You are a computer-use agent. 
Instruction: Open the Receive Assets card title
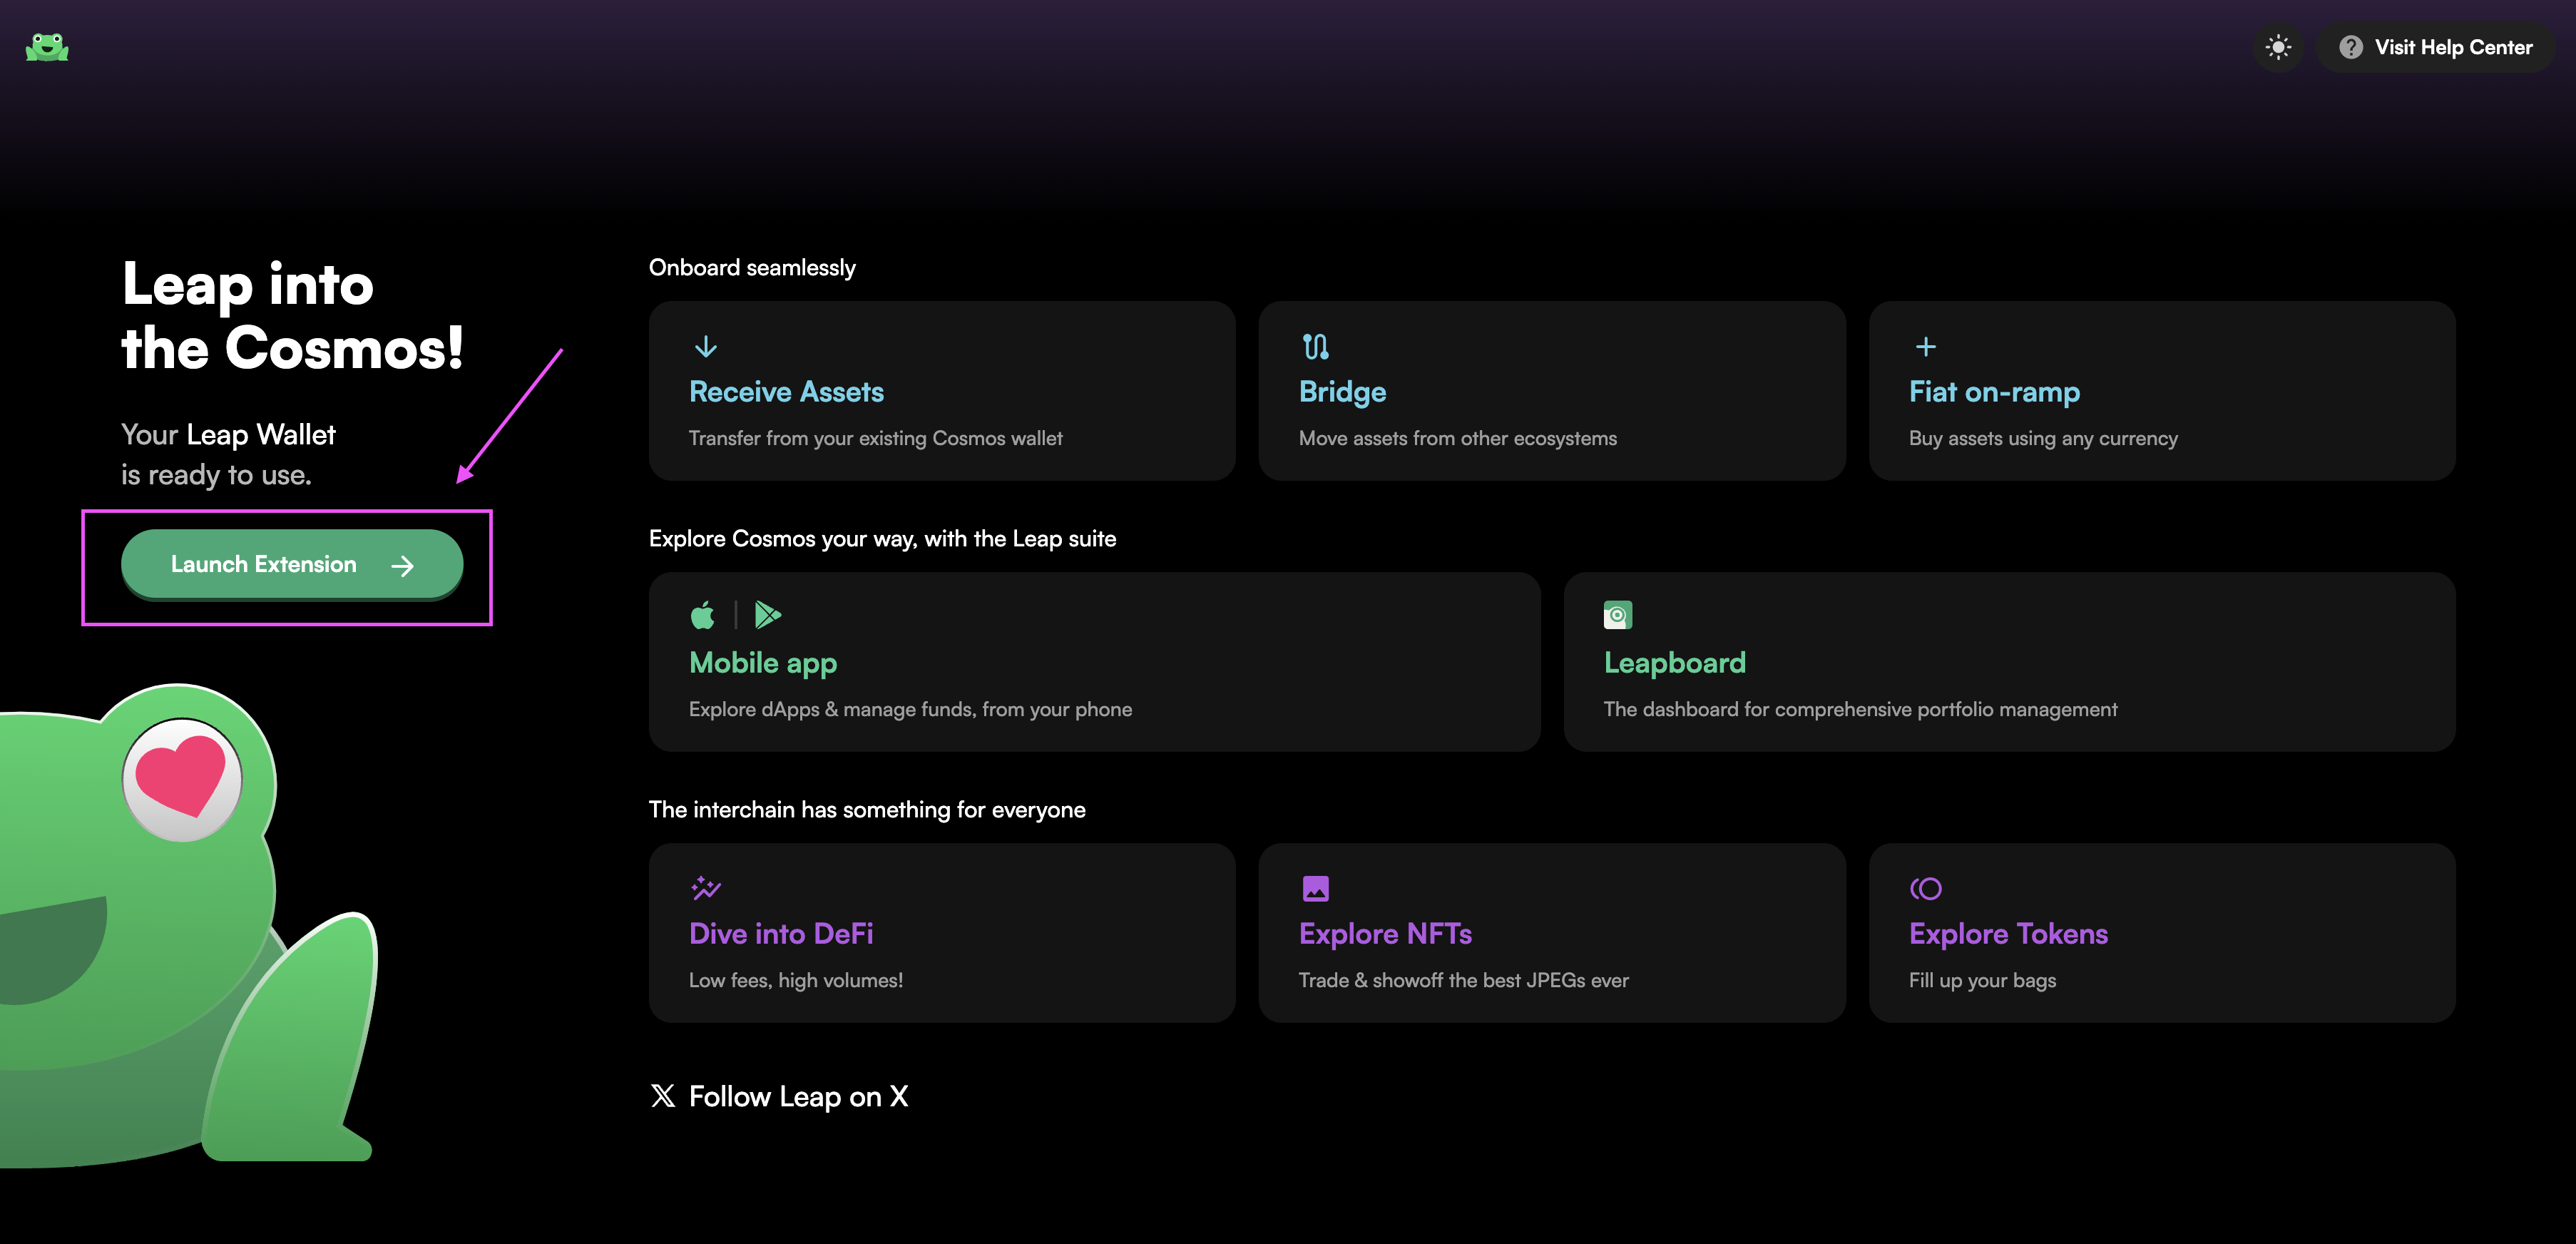click(x=786, y=392)
